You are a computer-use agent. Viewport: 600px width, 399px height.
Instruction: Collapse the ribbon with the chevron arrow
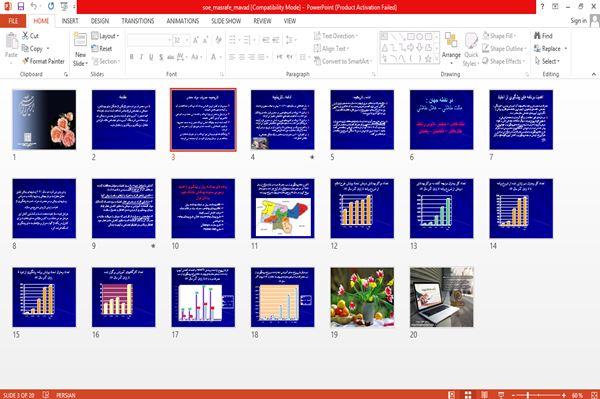click(594, 74)
